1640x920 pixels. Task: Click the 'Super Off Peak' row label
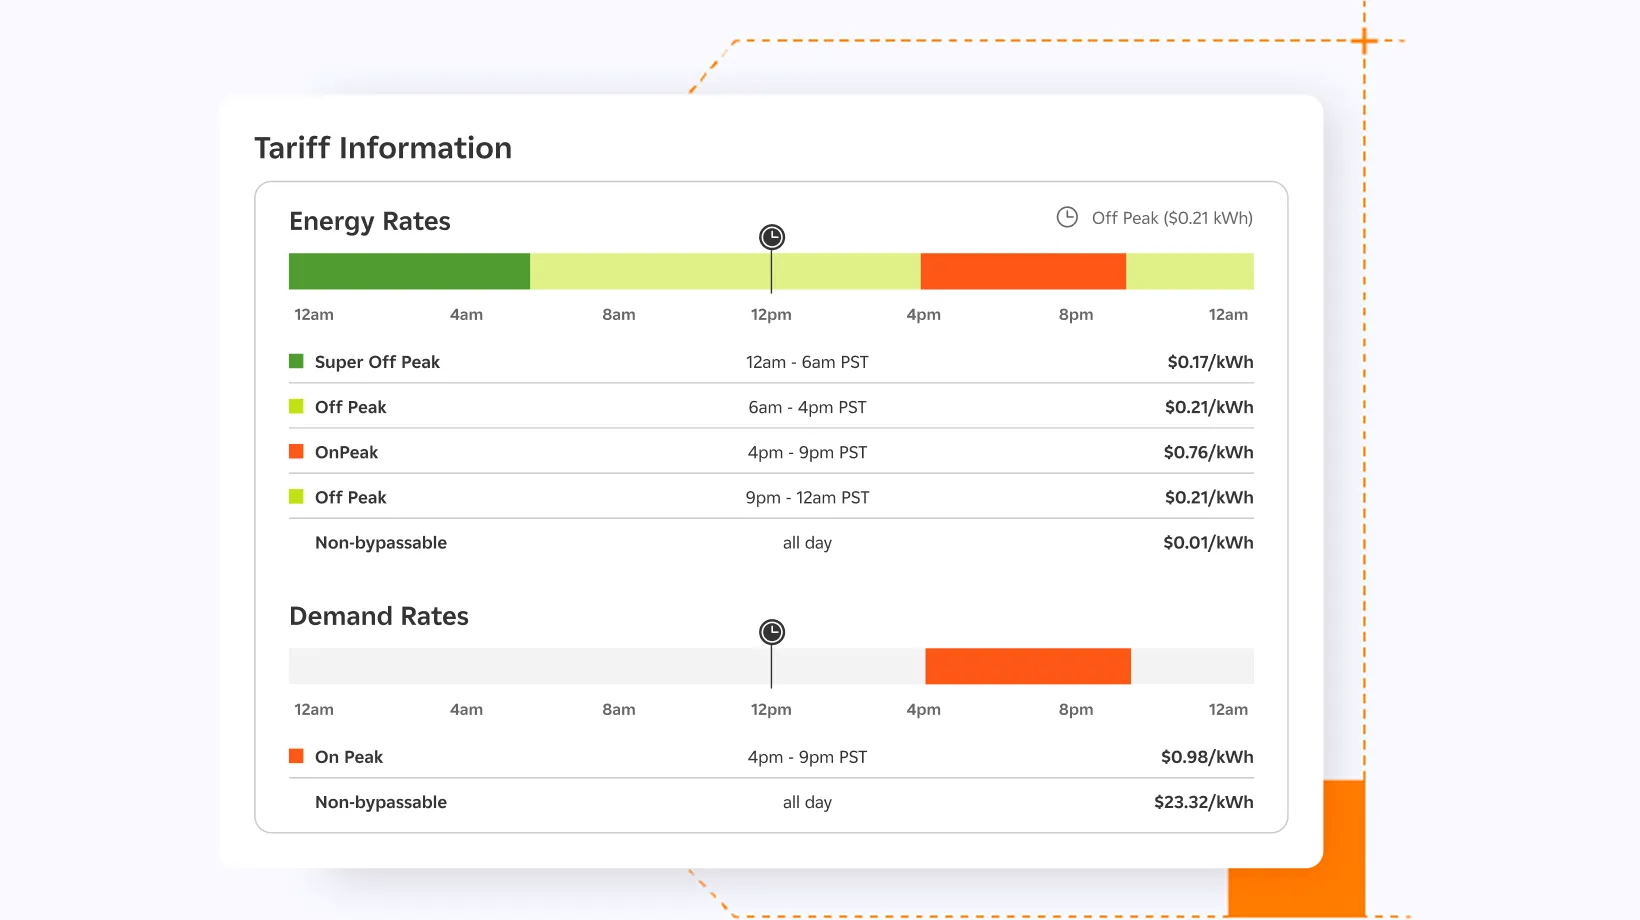point(377,362)
